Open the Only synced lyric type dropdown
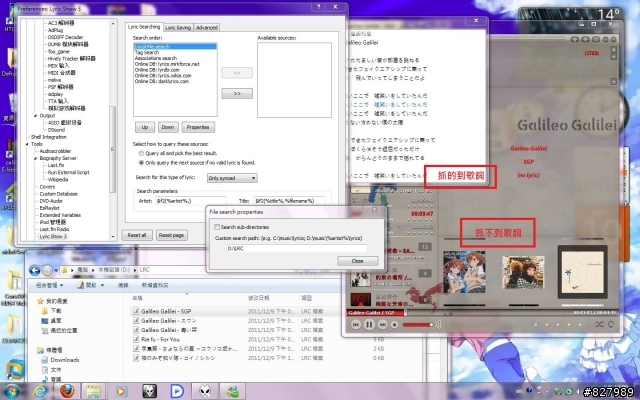Screen dimensions: 640x400 click(232, 178)
